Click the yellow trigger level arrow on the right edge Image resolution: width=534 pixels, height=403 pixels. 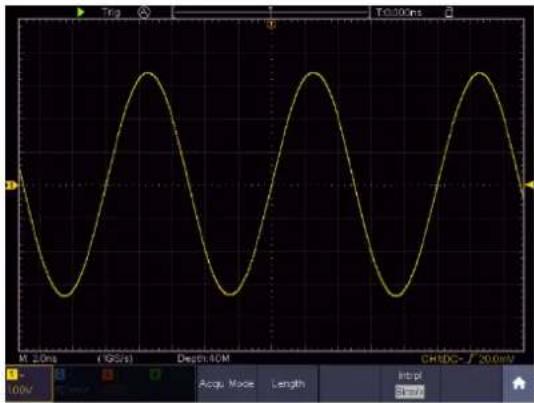click(529, 185)
